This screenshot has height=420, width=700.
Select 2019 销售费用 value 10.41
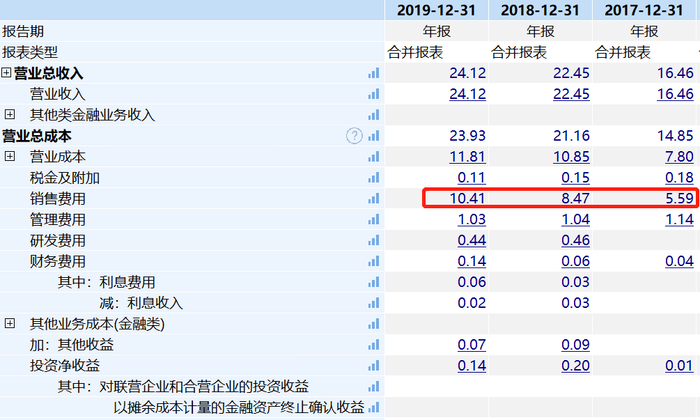point(467,198)
